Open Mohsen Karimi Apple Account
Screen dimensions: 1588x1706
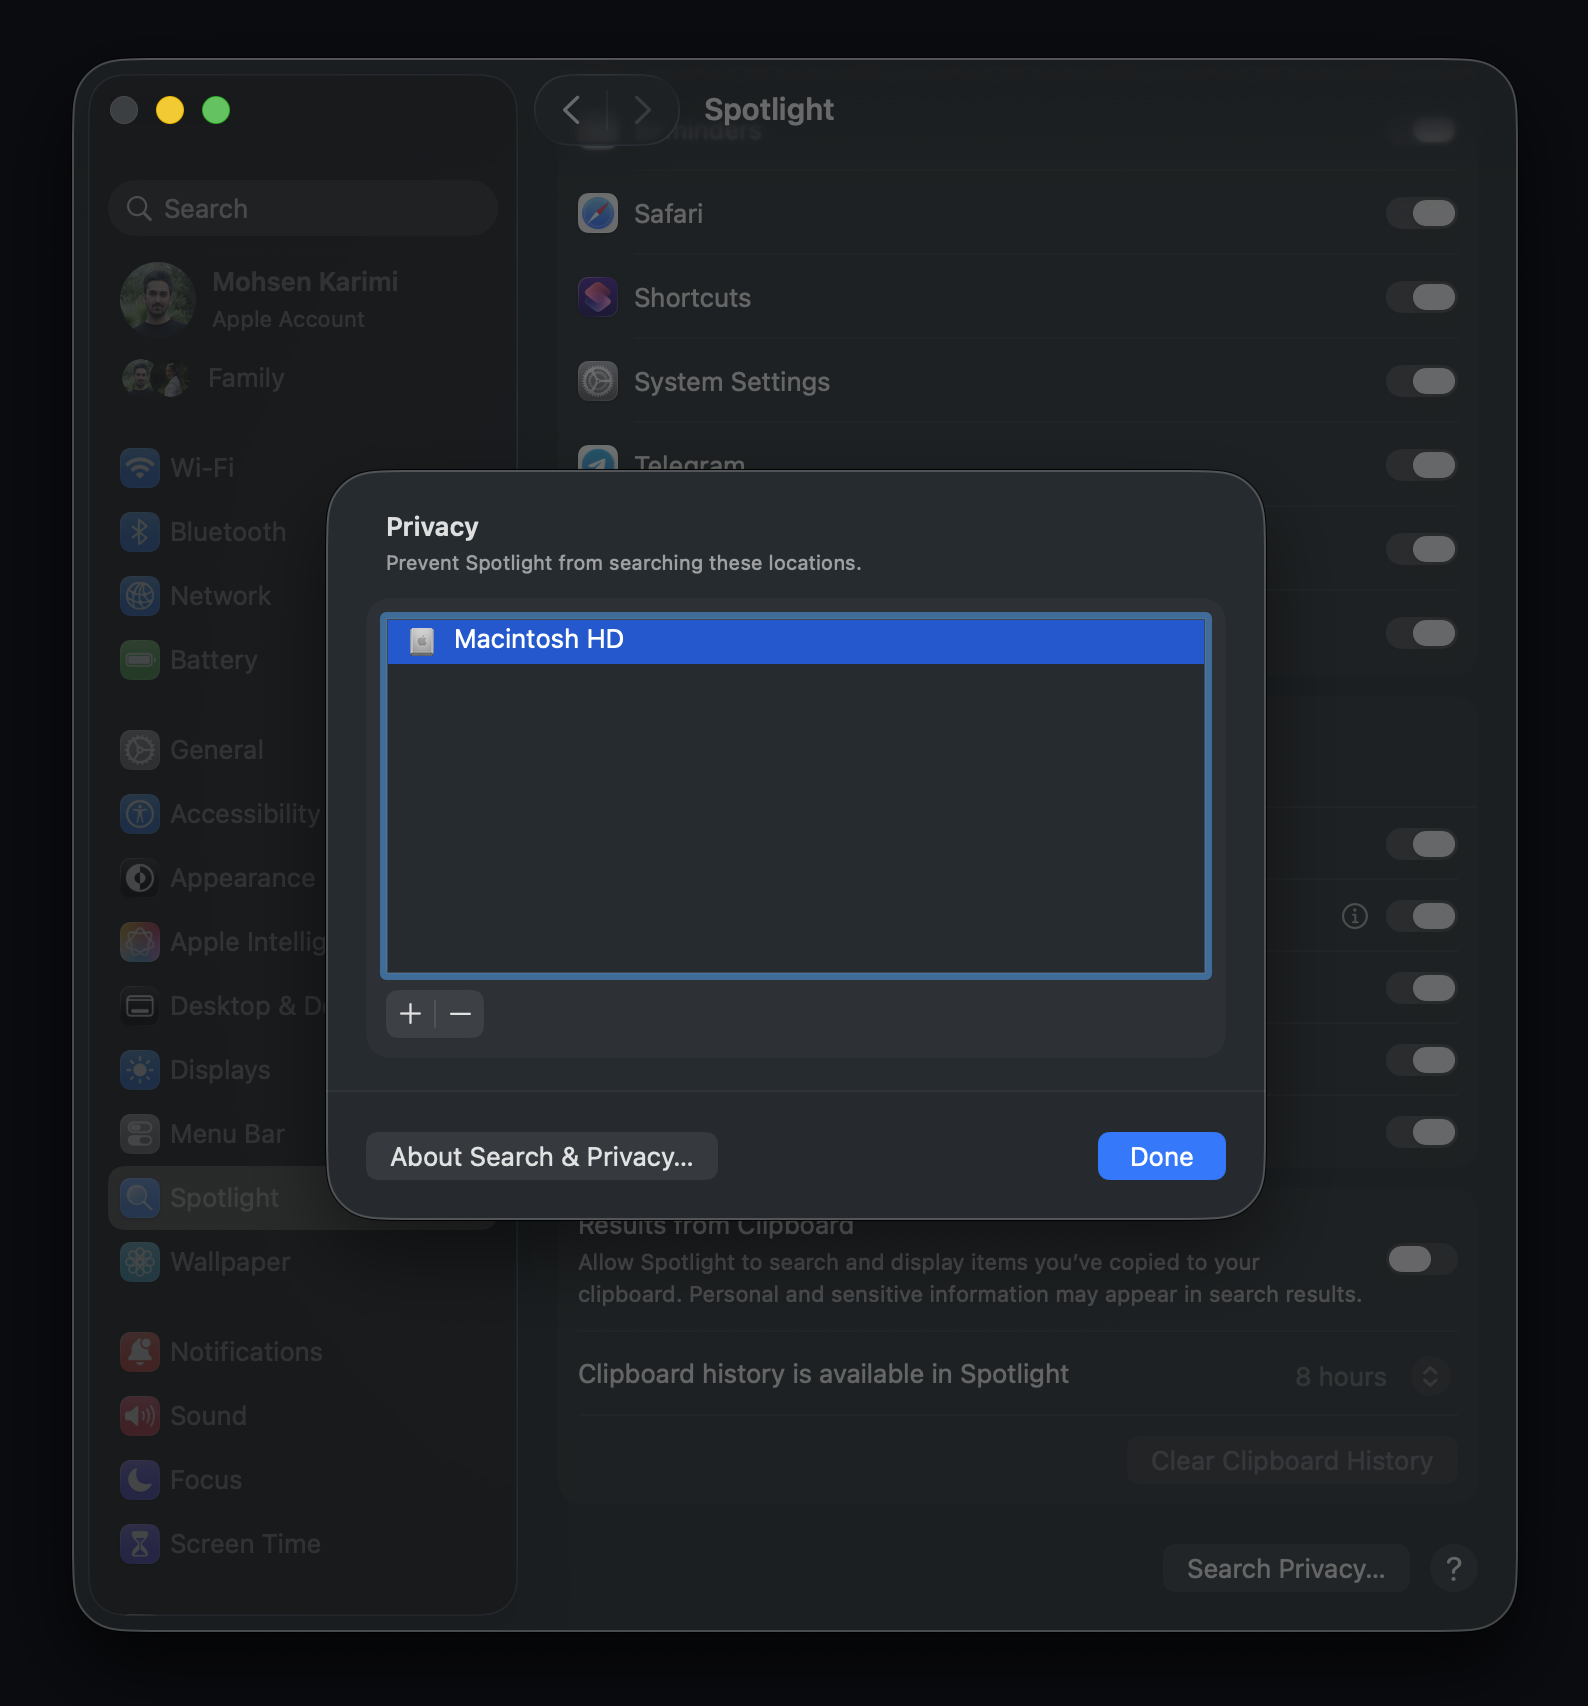[x=303, y=298]
